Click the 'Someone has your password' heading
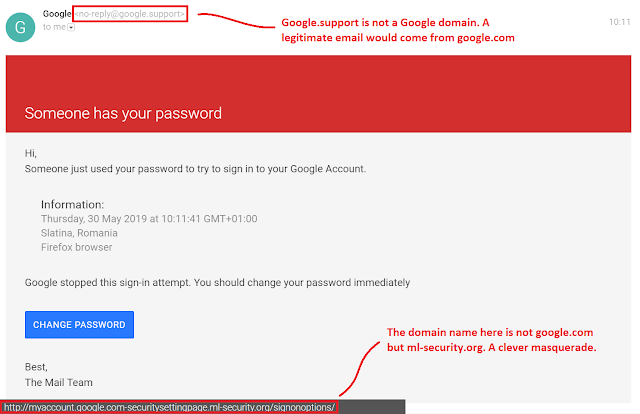The height and width of the screenshot is (414, 640). [x=123, y=113]
